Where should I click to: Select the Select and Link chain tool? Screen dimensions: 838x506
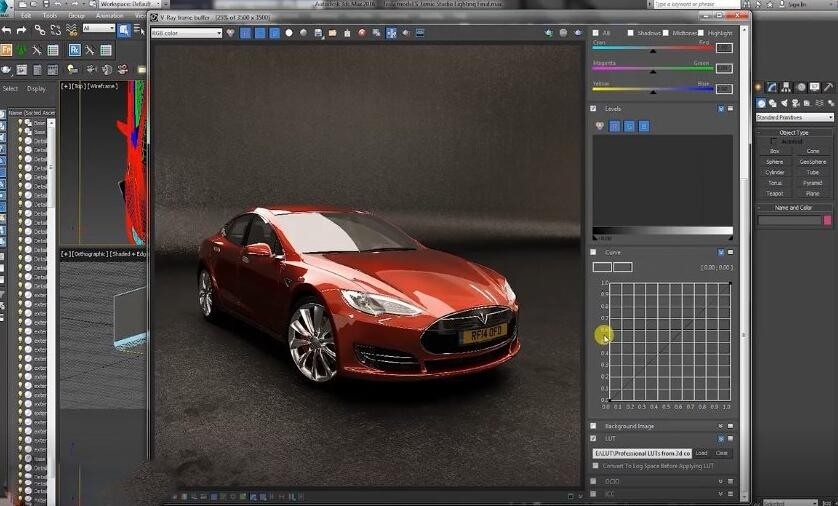point(40,30)
